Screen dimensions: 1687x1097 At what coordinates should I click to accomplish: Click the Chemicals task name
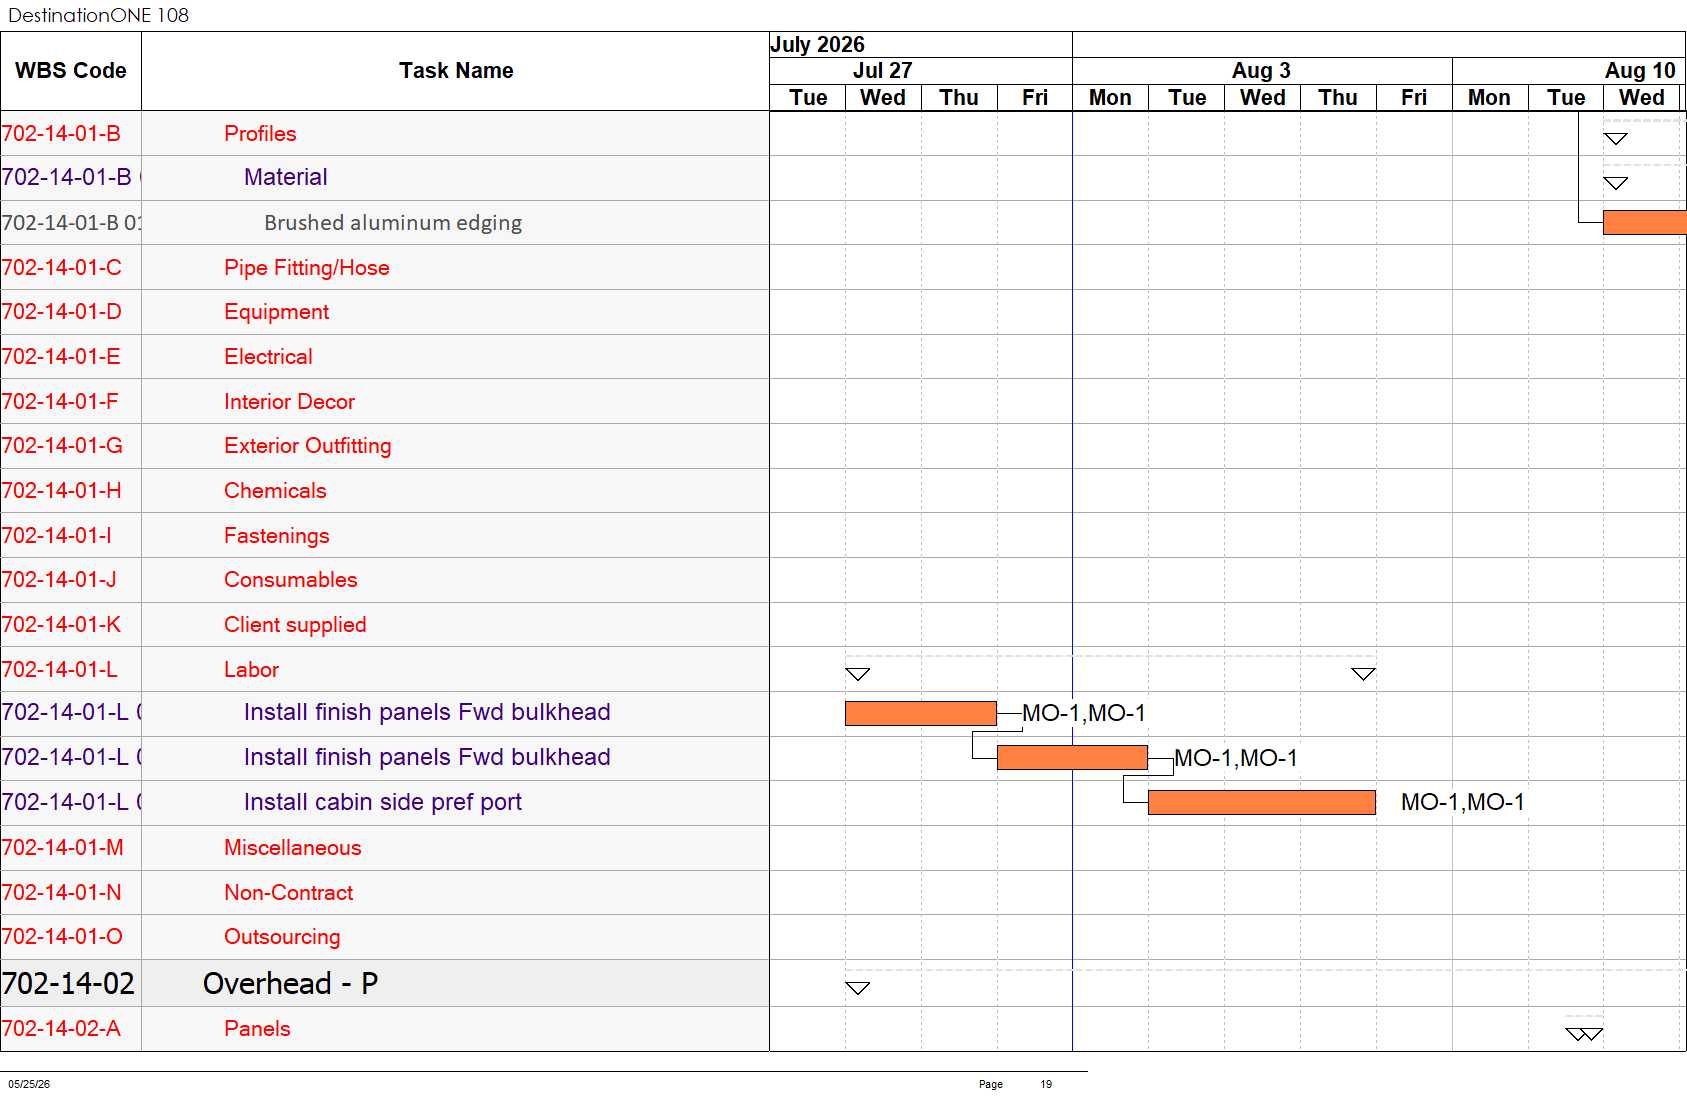click(275, 491)
